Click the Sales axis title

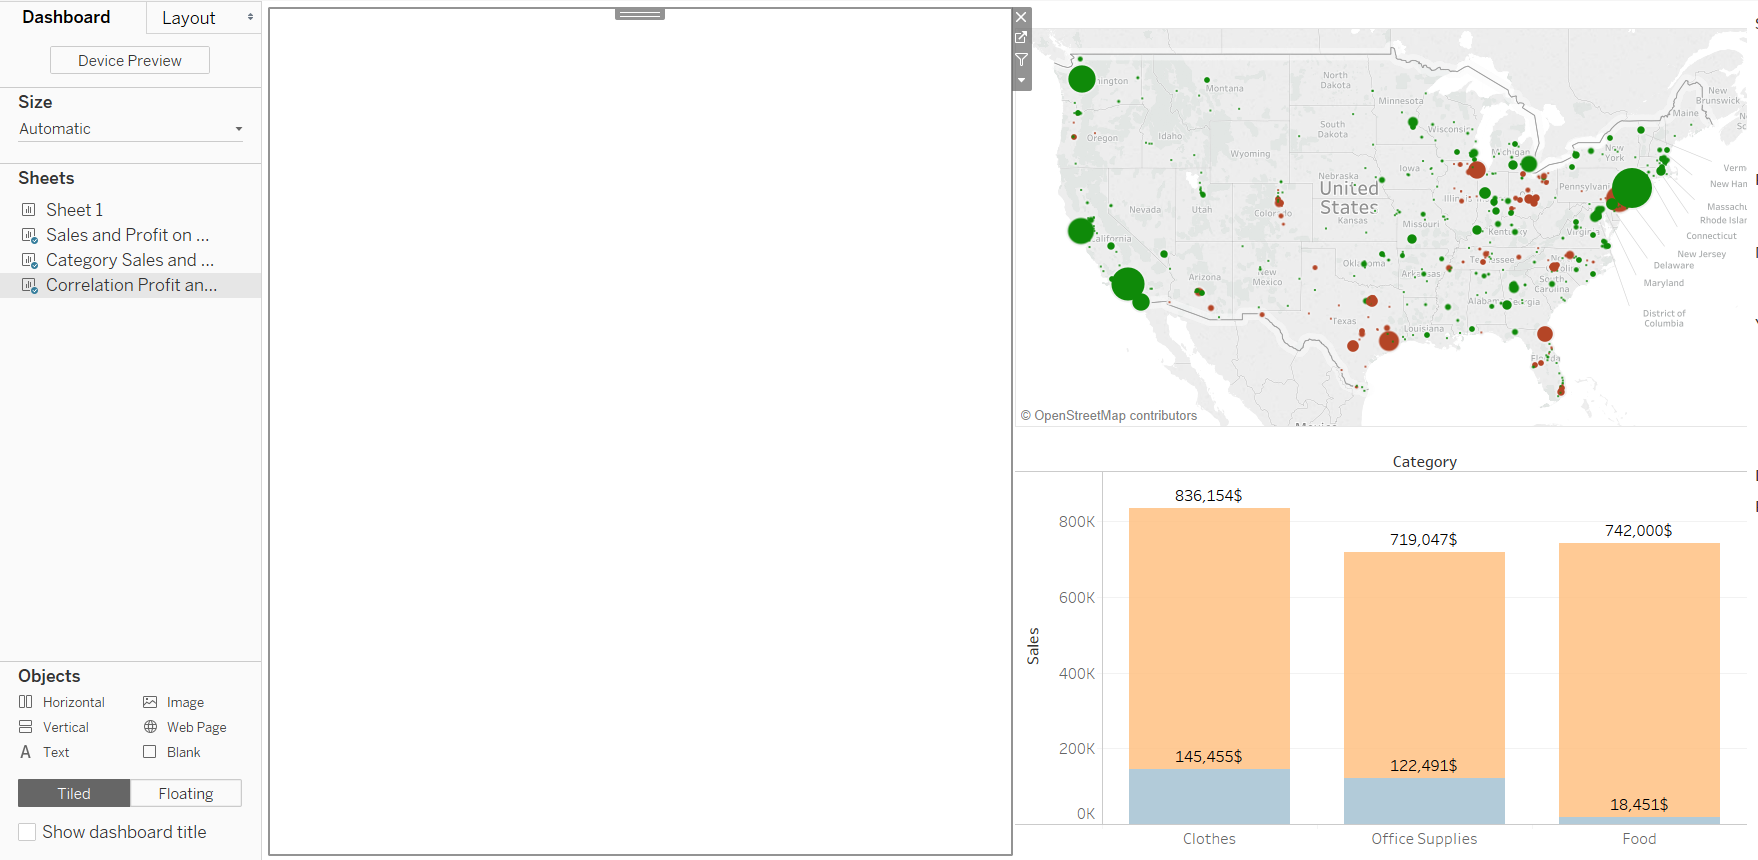[1033, 646]
